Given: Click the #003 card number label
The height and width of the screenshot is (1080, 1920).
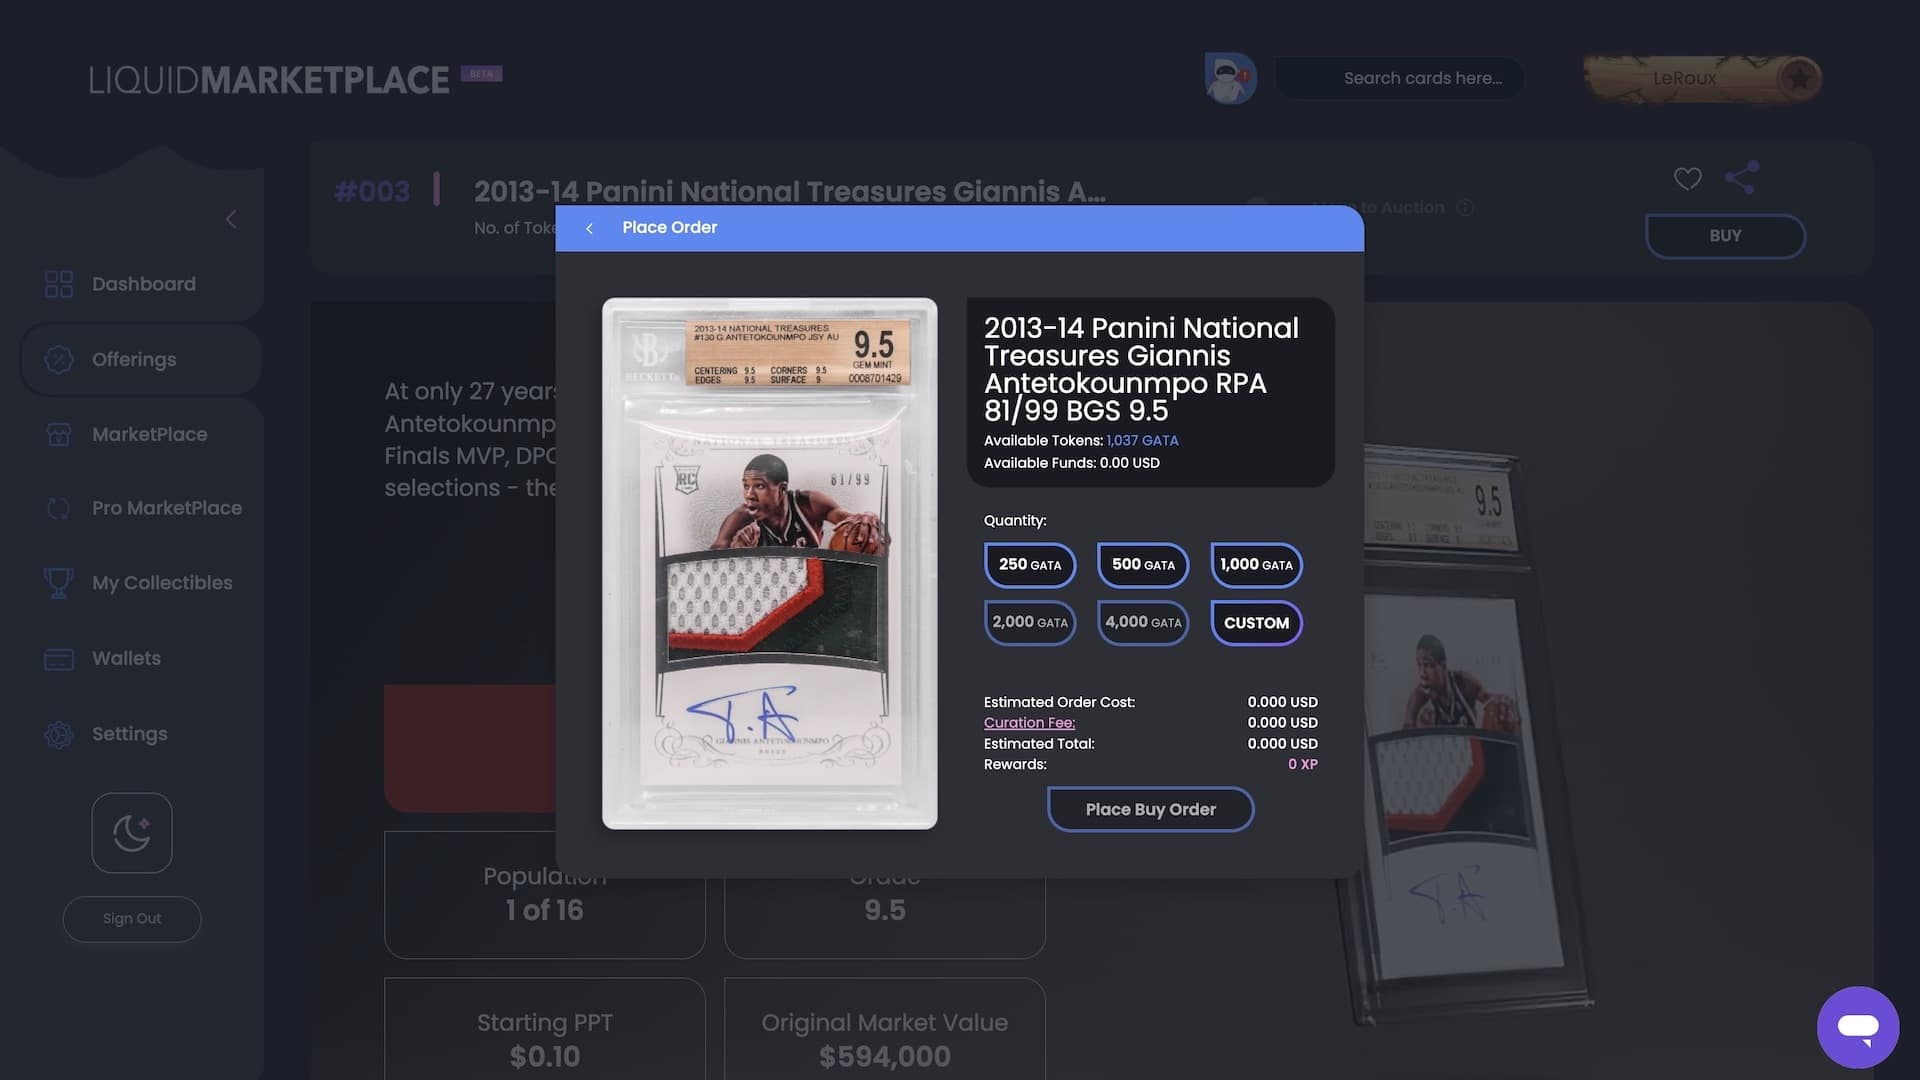Looking at the screenshot, I should (372, 191).
